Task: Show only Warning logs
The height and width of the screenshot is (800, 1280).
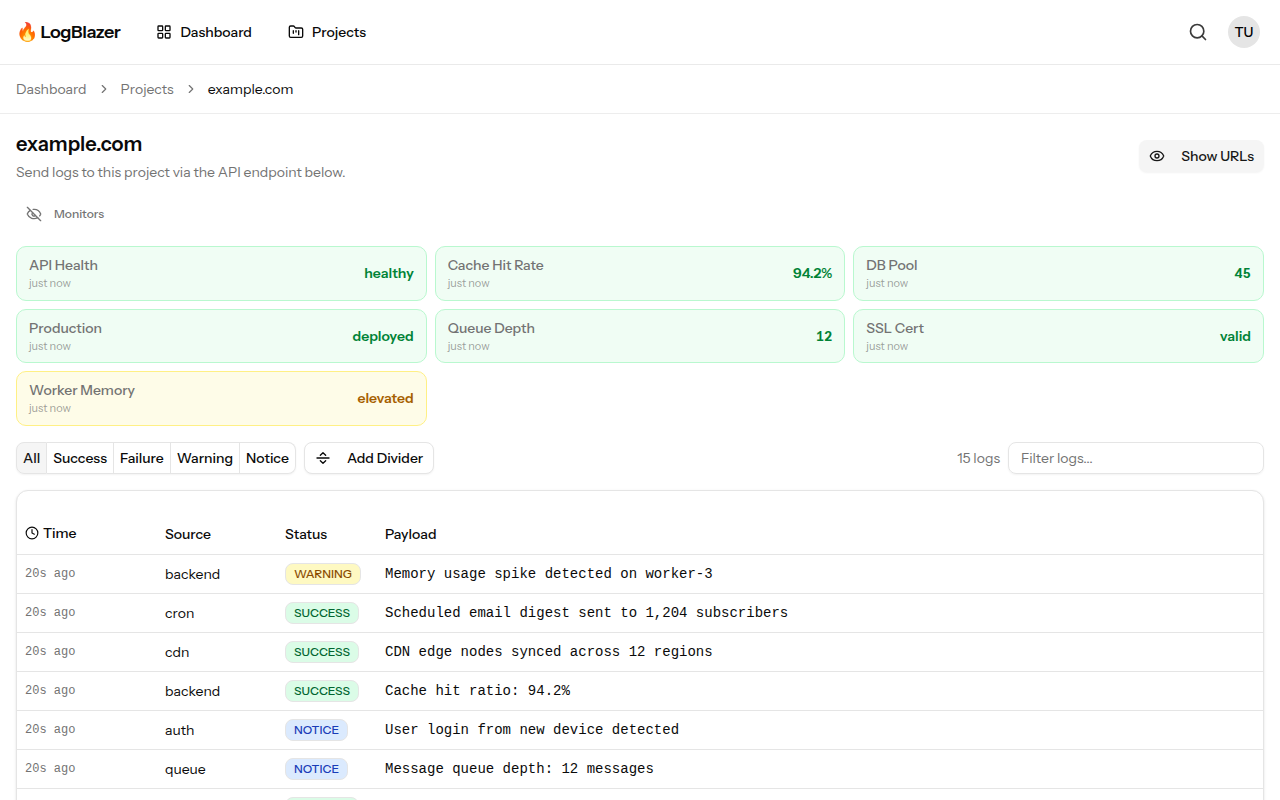Action: pos(205,458)
